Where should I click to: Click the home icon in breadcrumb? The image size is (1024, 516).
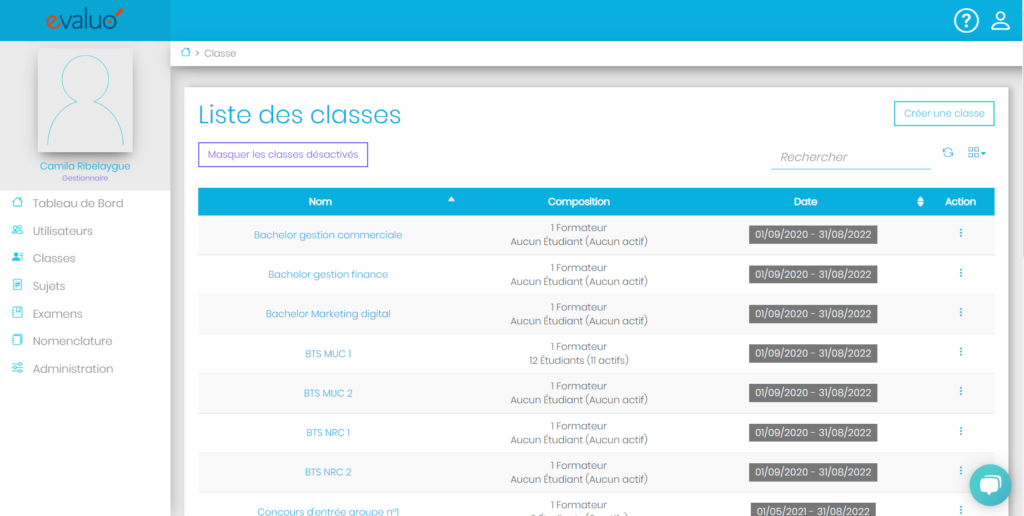point(185,52)
